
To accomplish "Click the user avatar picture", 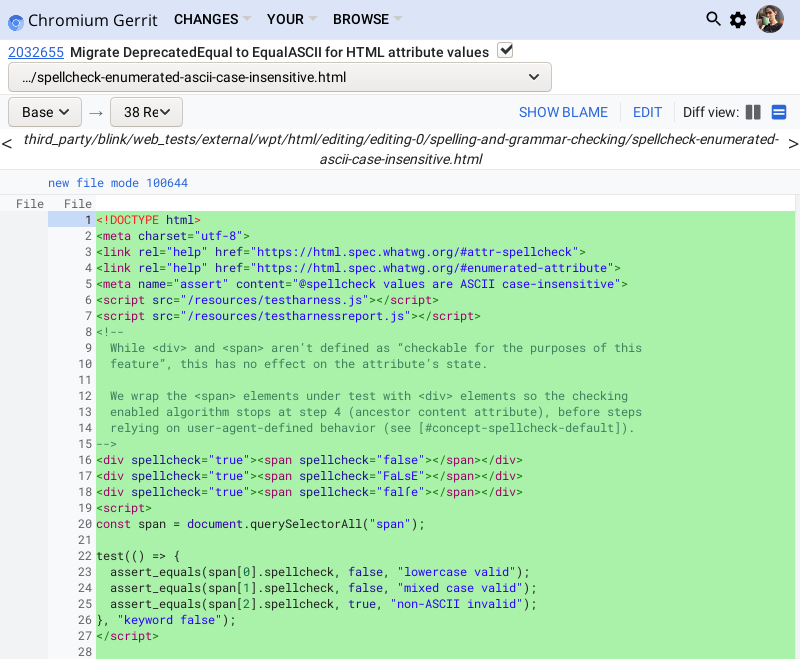I will 769,19.
